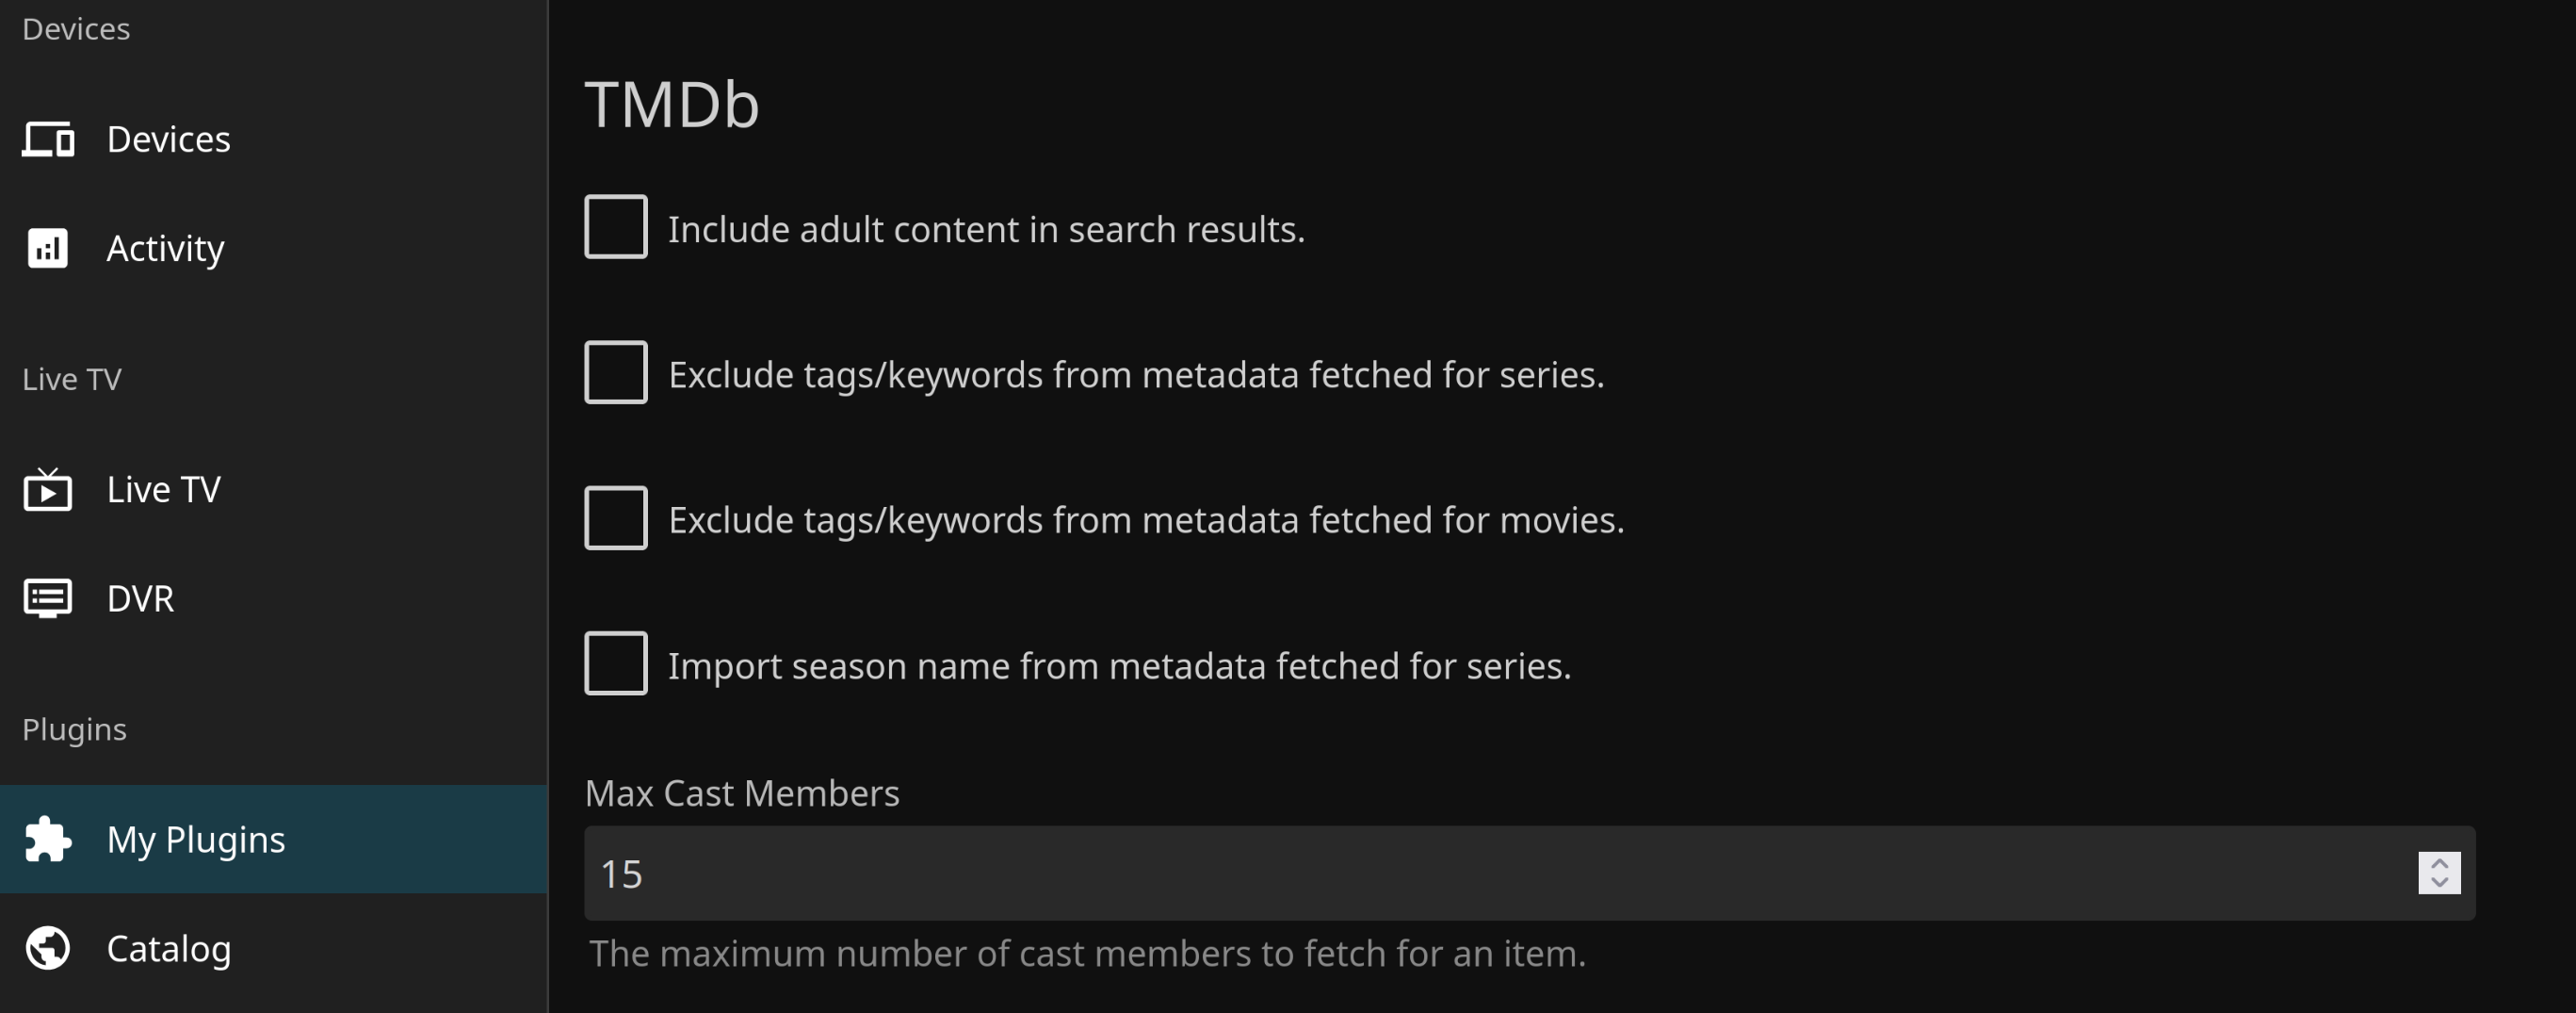Go to the Activity page
Viewport: 2576px width, 1013px height.
click(x=165, y=248)
